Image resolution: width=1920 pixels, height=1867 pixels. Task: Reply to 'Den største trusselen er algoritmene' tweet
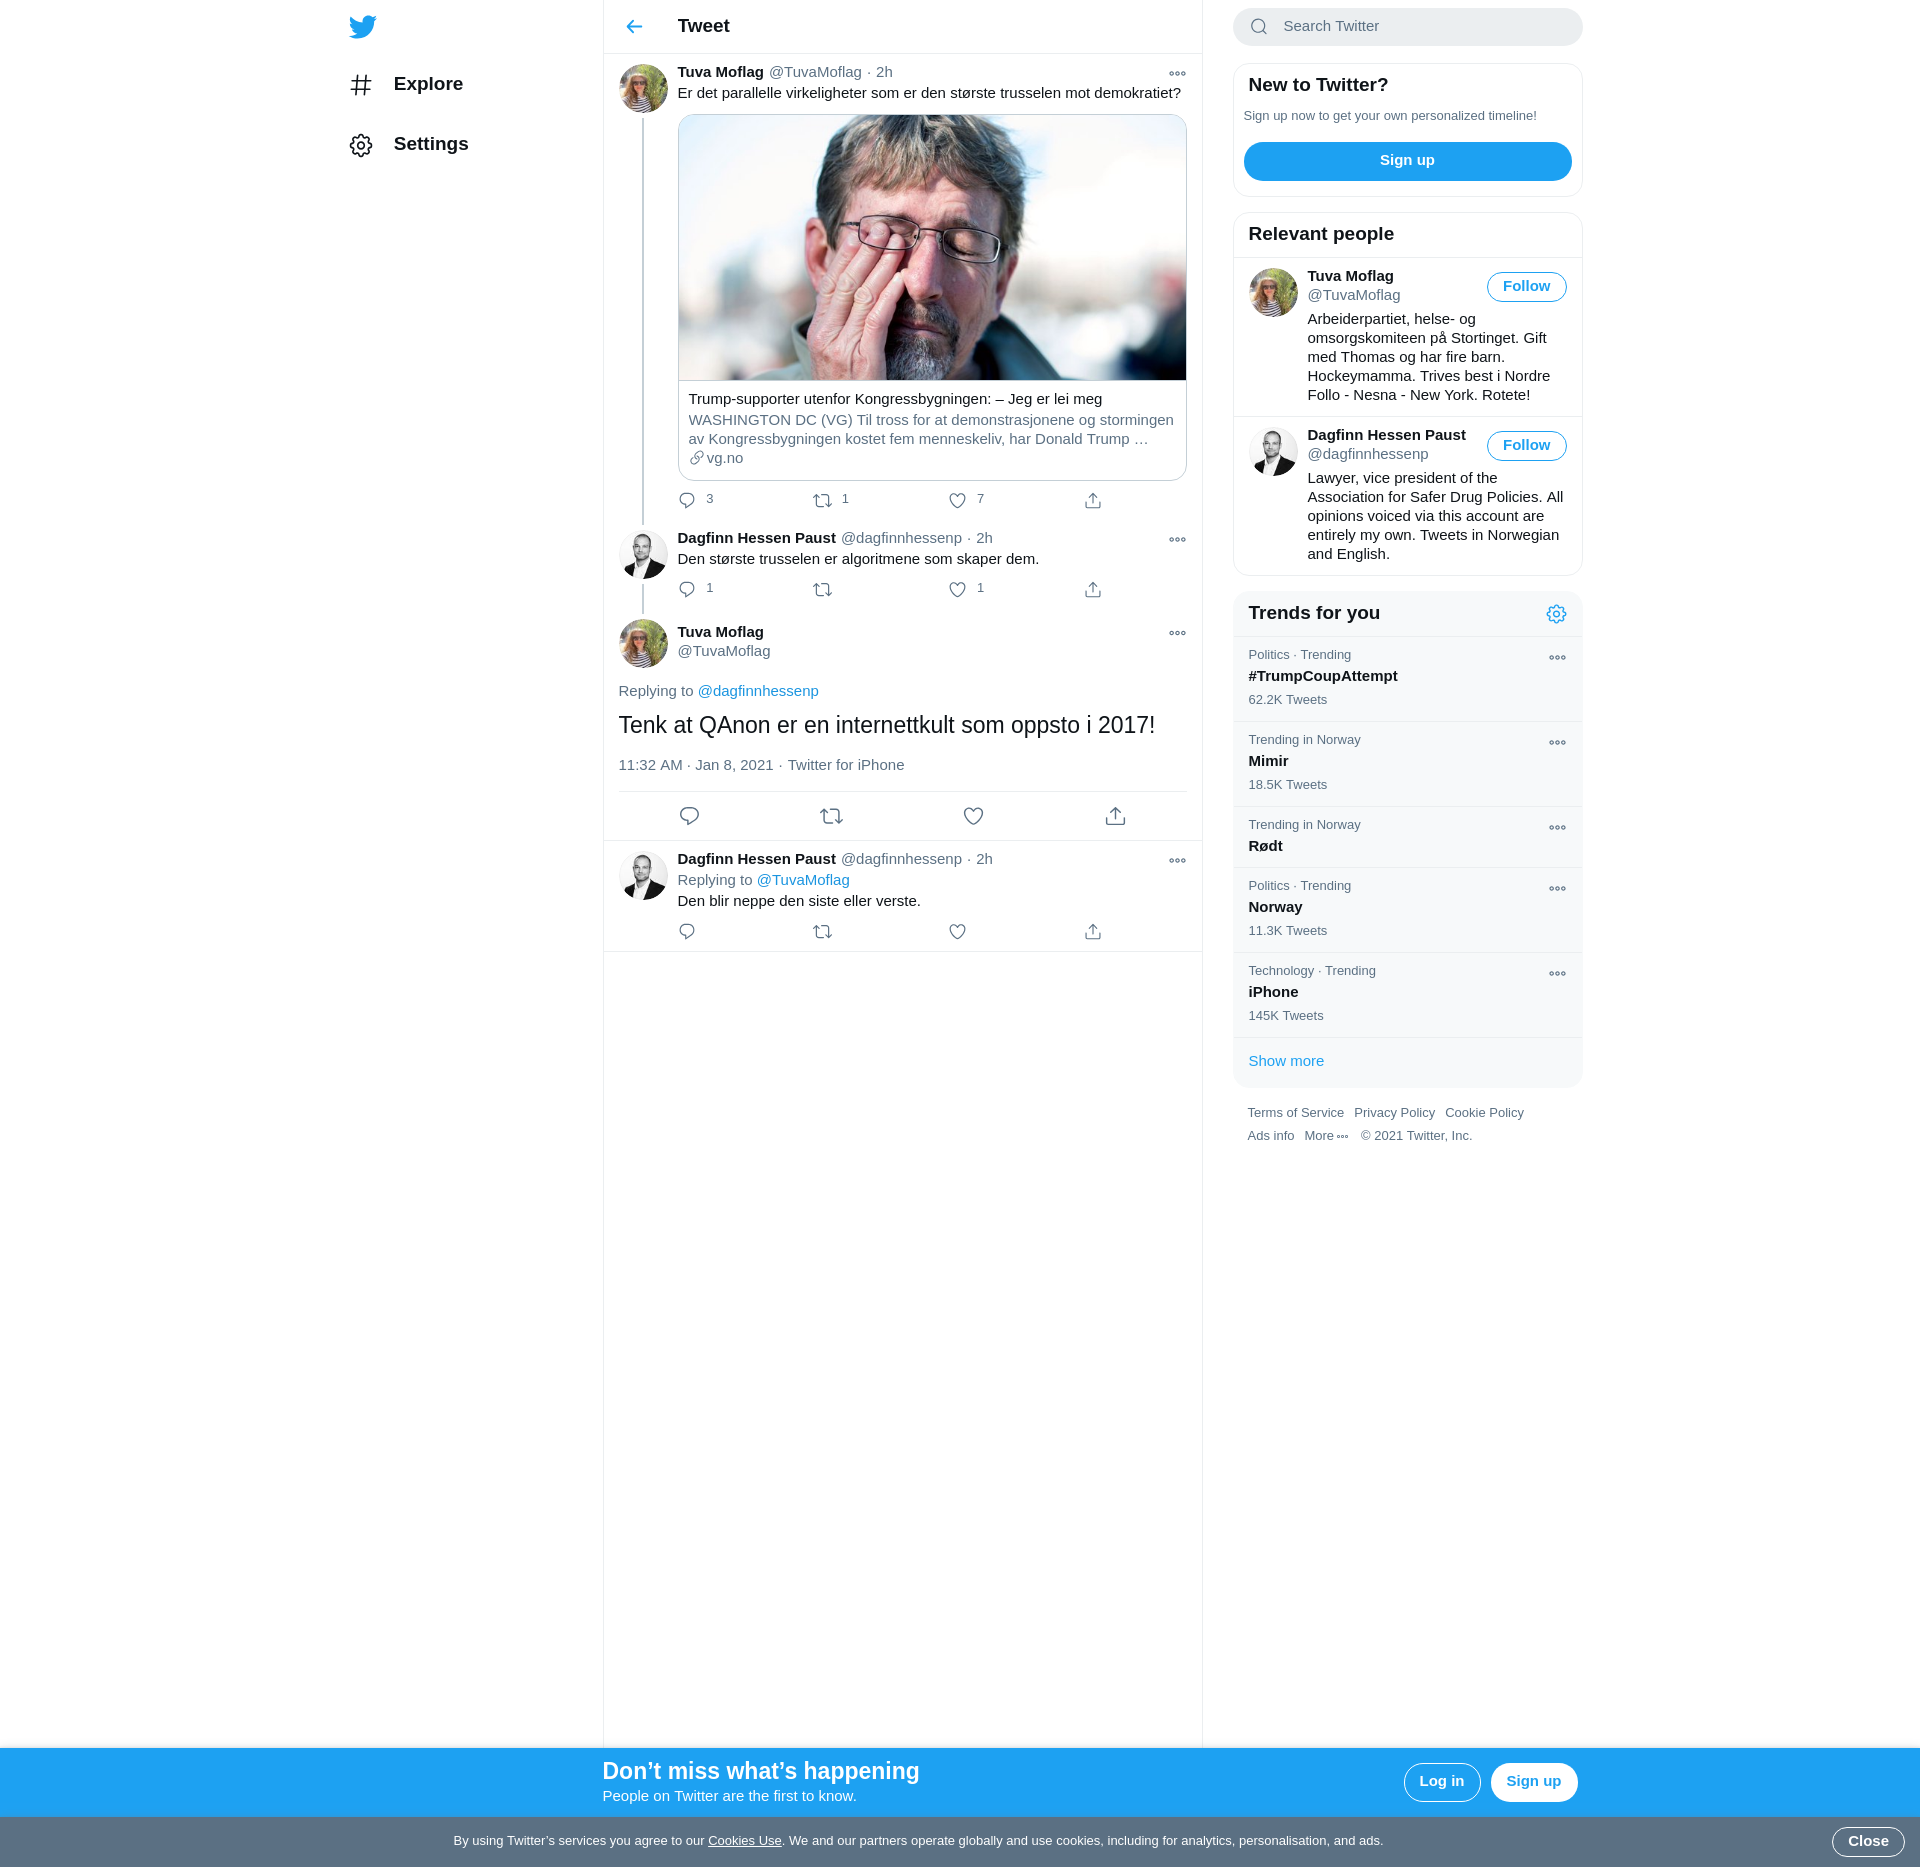tap(687, 589)
